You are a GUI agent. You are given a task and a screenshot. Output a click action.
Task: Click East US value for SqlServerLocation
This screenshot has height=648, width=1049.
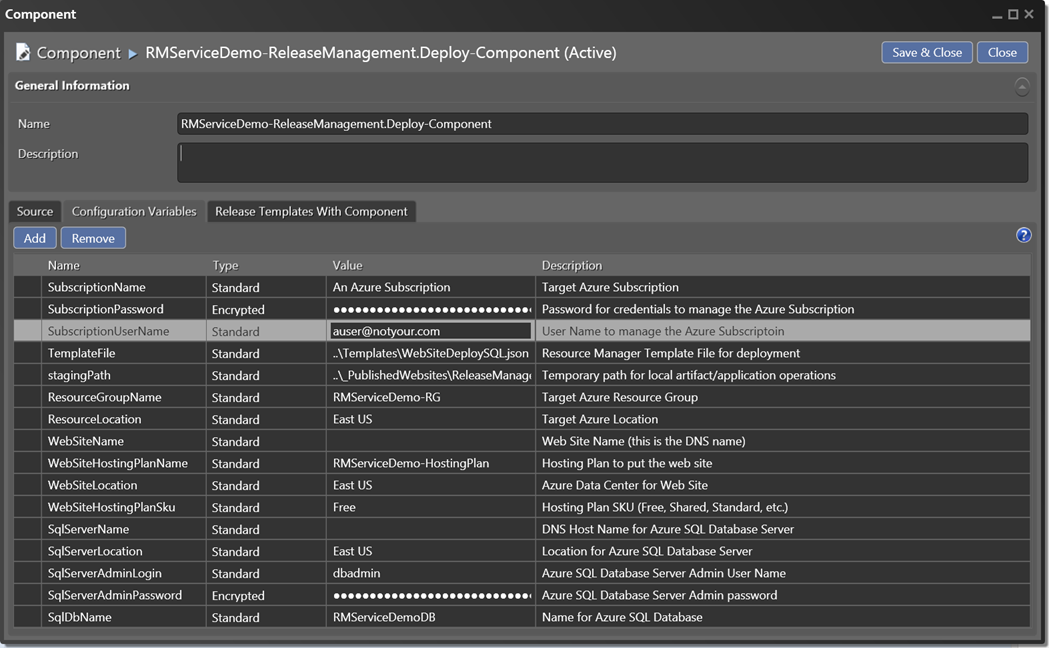point(431,552)
